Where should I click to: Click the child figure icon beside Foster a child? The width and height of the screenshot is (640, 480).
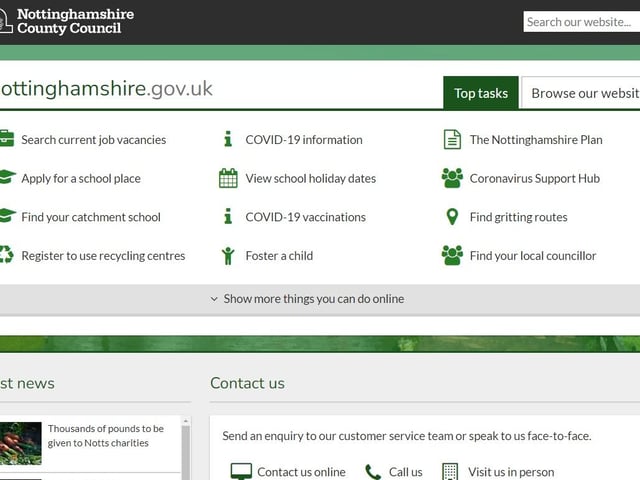pyautogui.click(x=228, y=256)
